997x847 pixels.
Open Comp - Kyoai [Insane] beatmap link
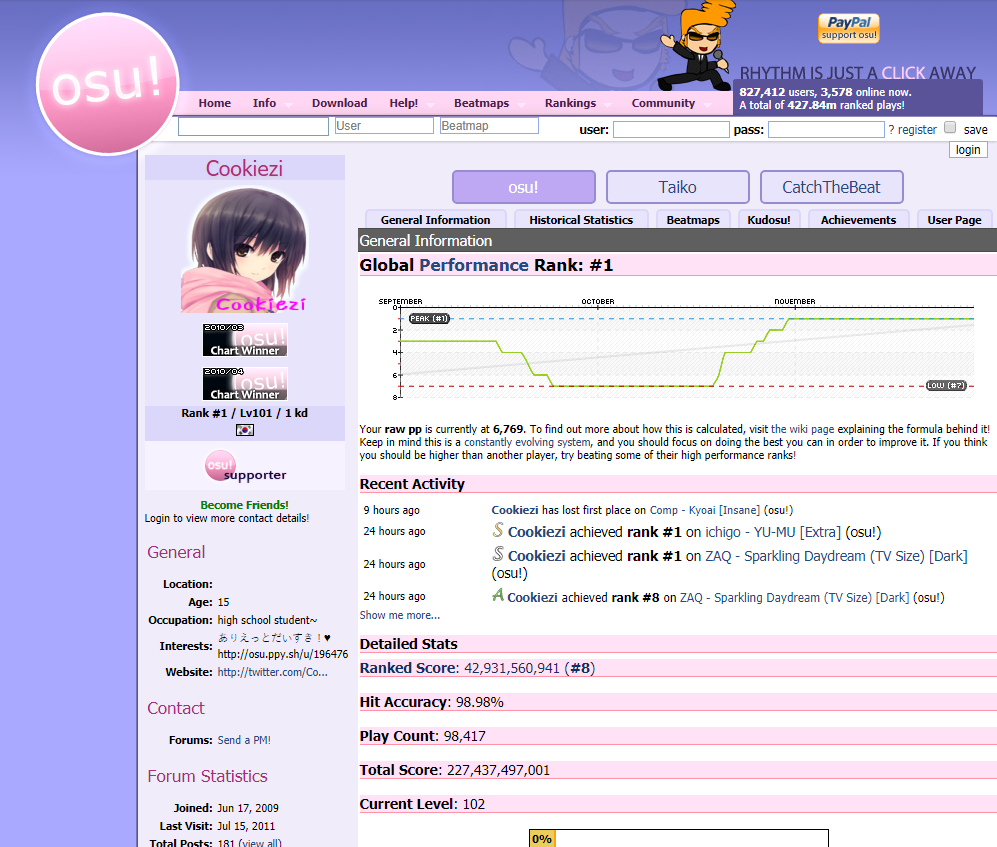click(x=705, y=510)
